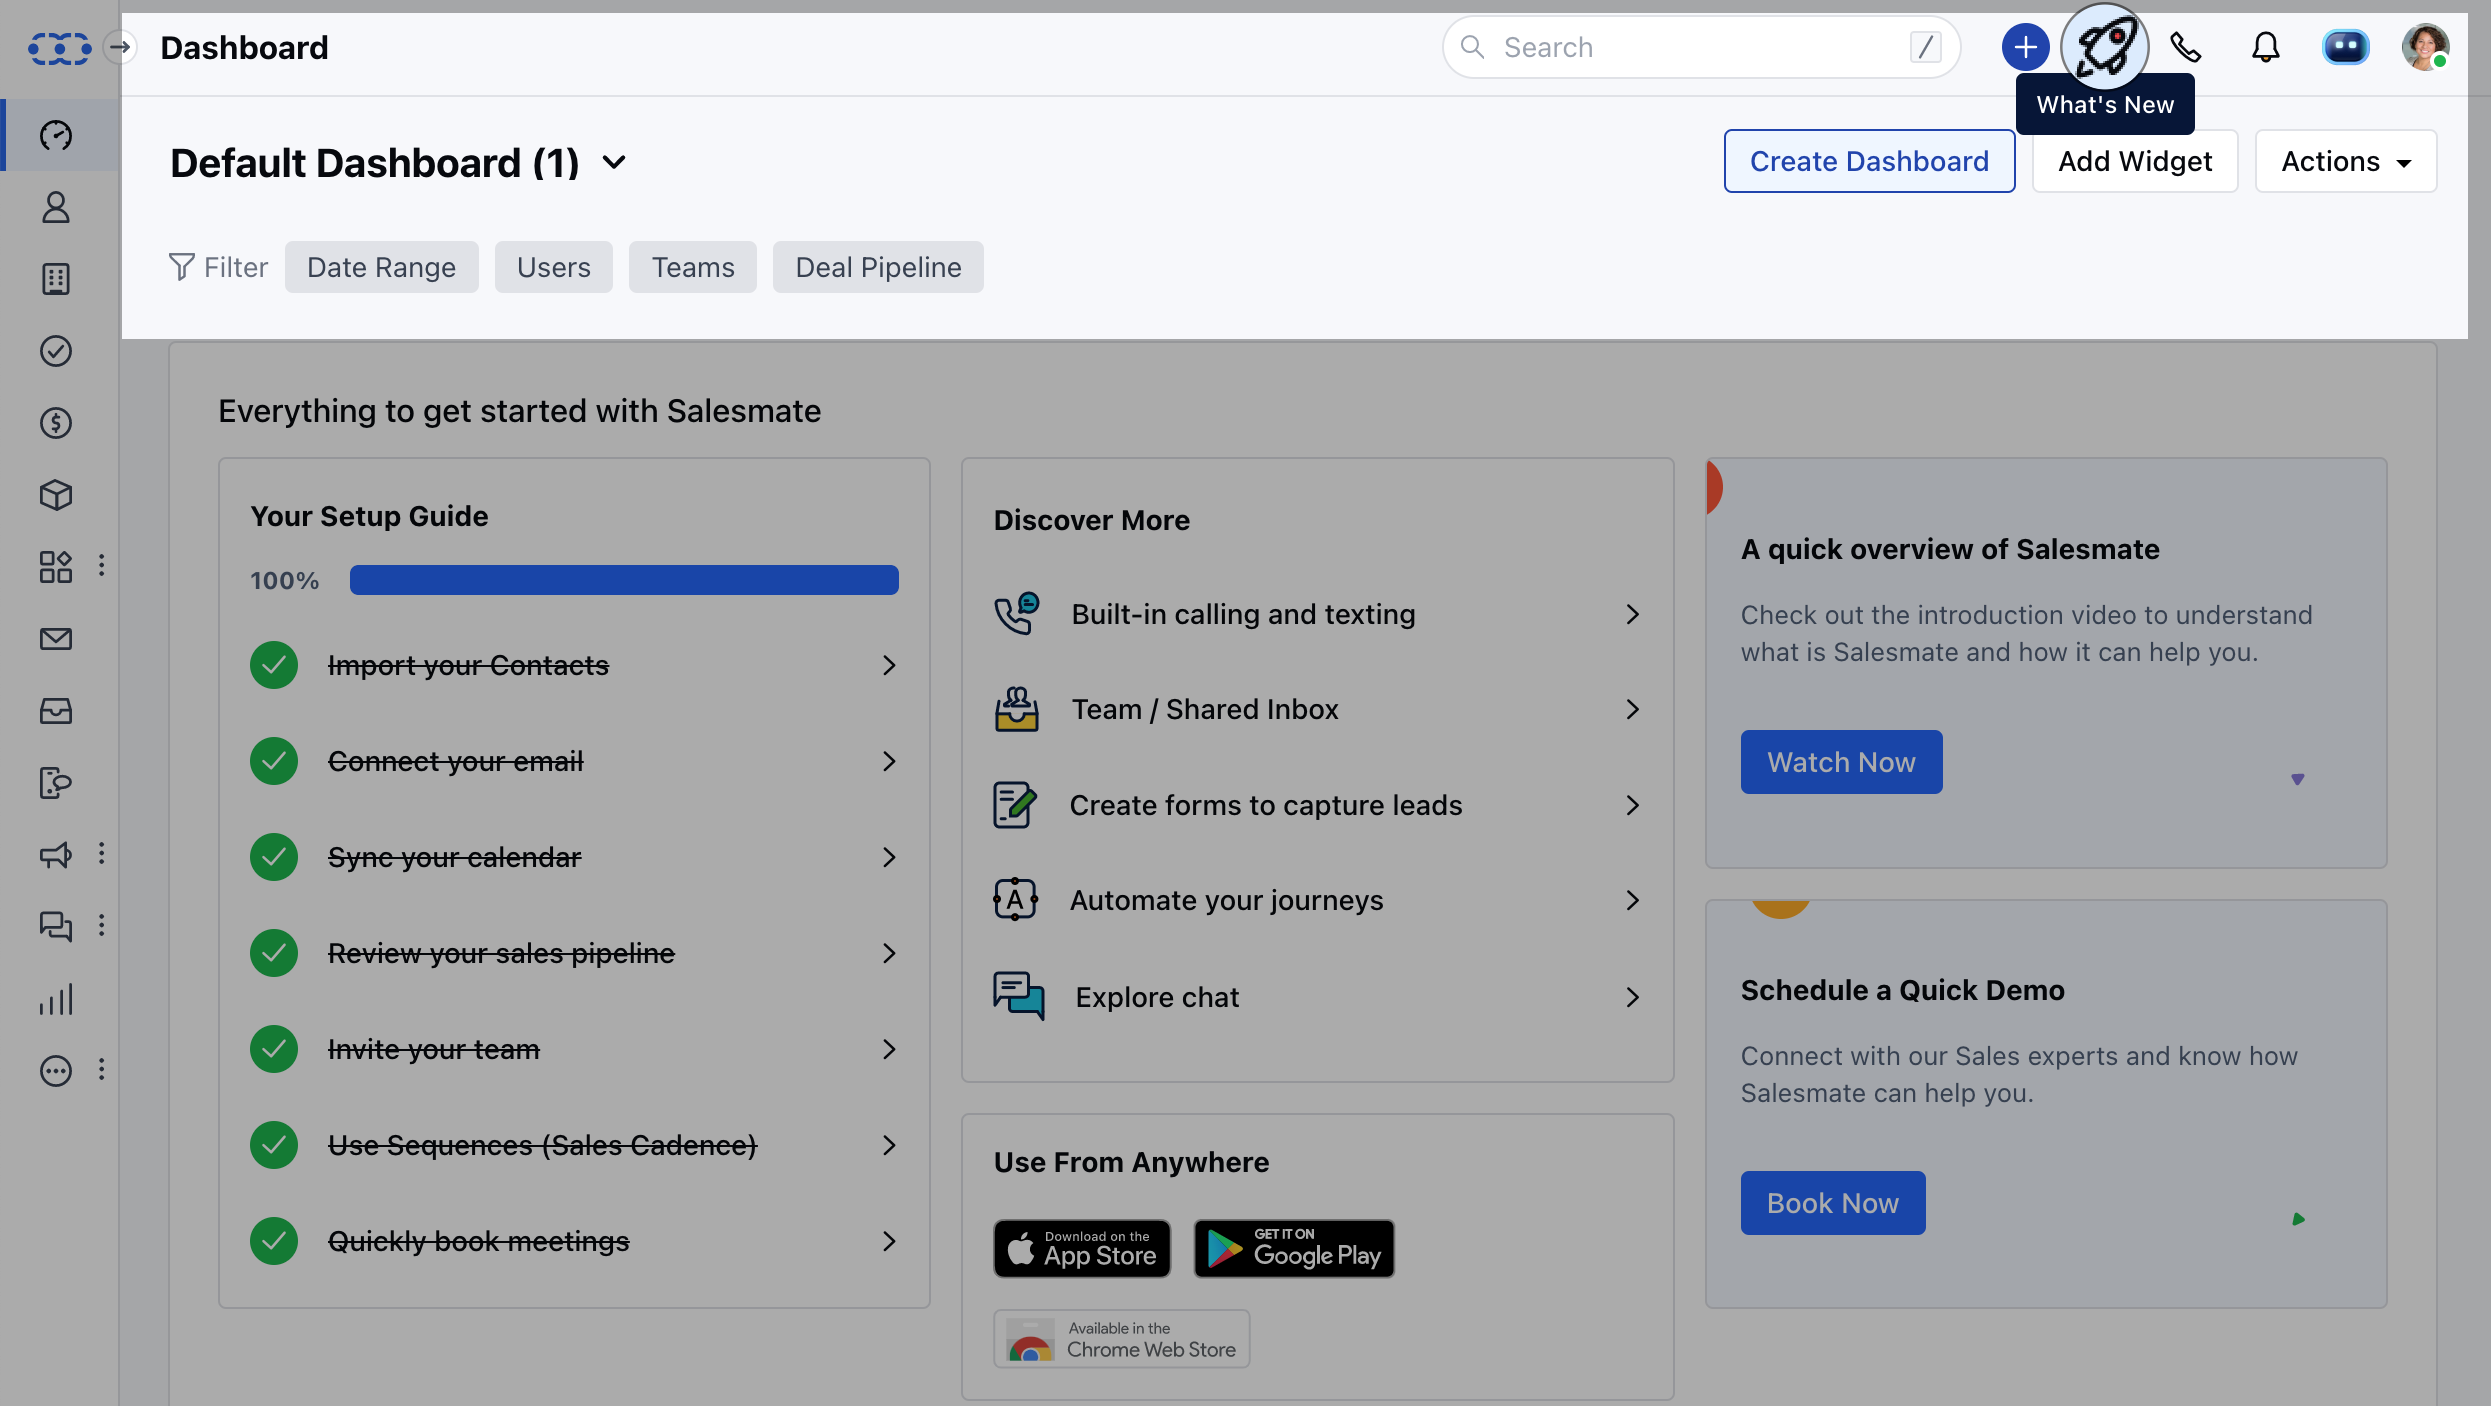This screenshot has height=1406, width=2491.
Task: Click the Create Dashboard button
Action: (1869, 161)
